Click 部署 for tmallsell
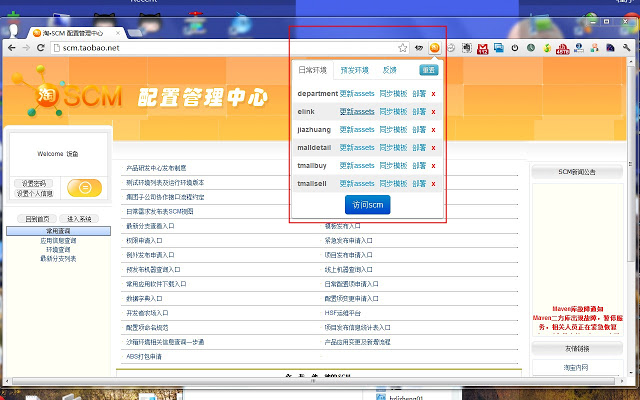 tap(419, 183)
